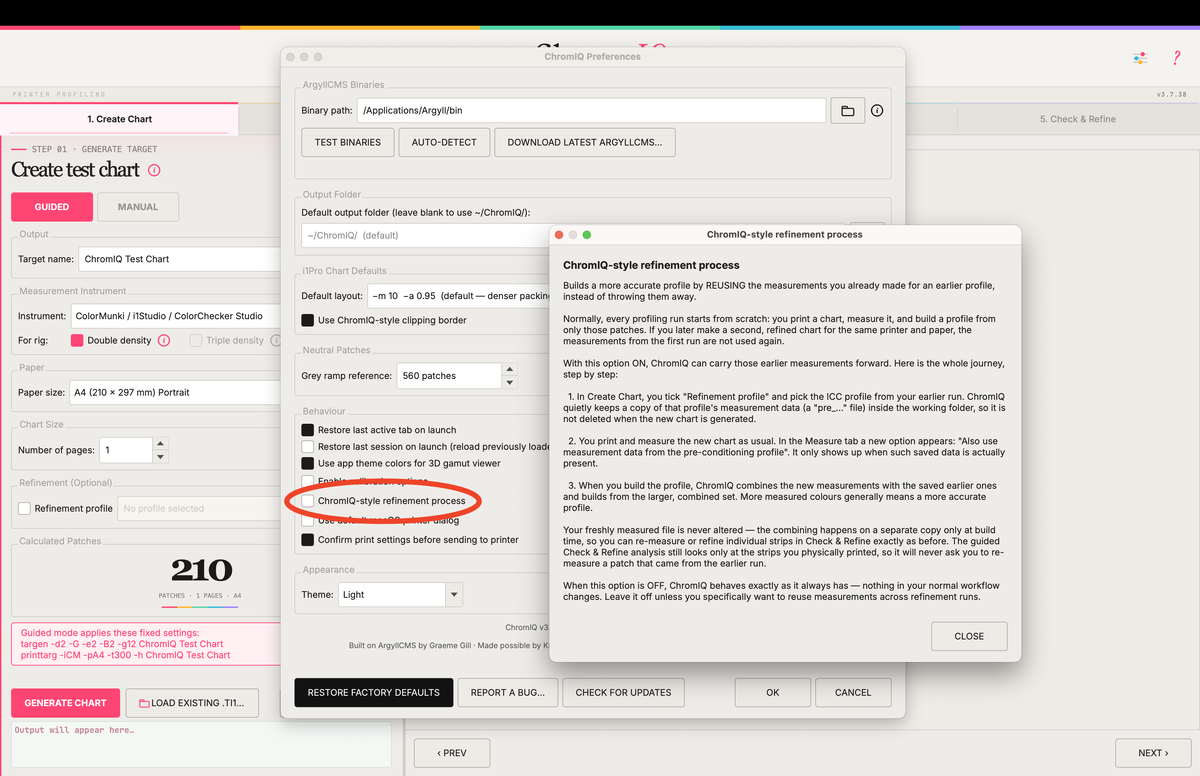Go to PREV step

point(452,753)
